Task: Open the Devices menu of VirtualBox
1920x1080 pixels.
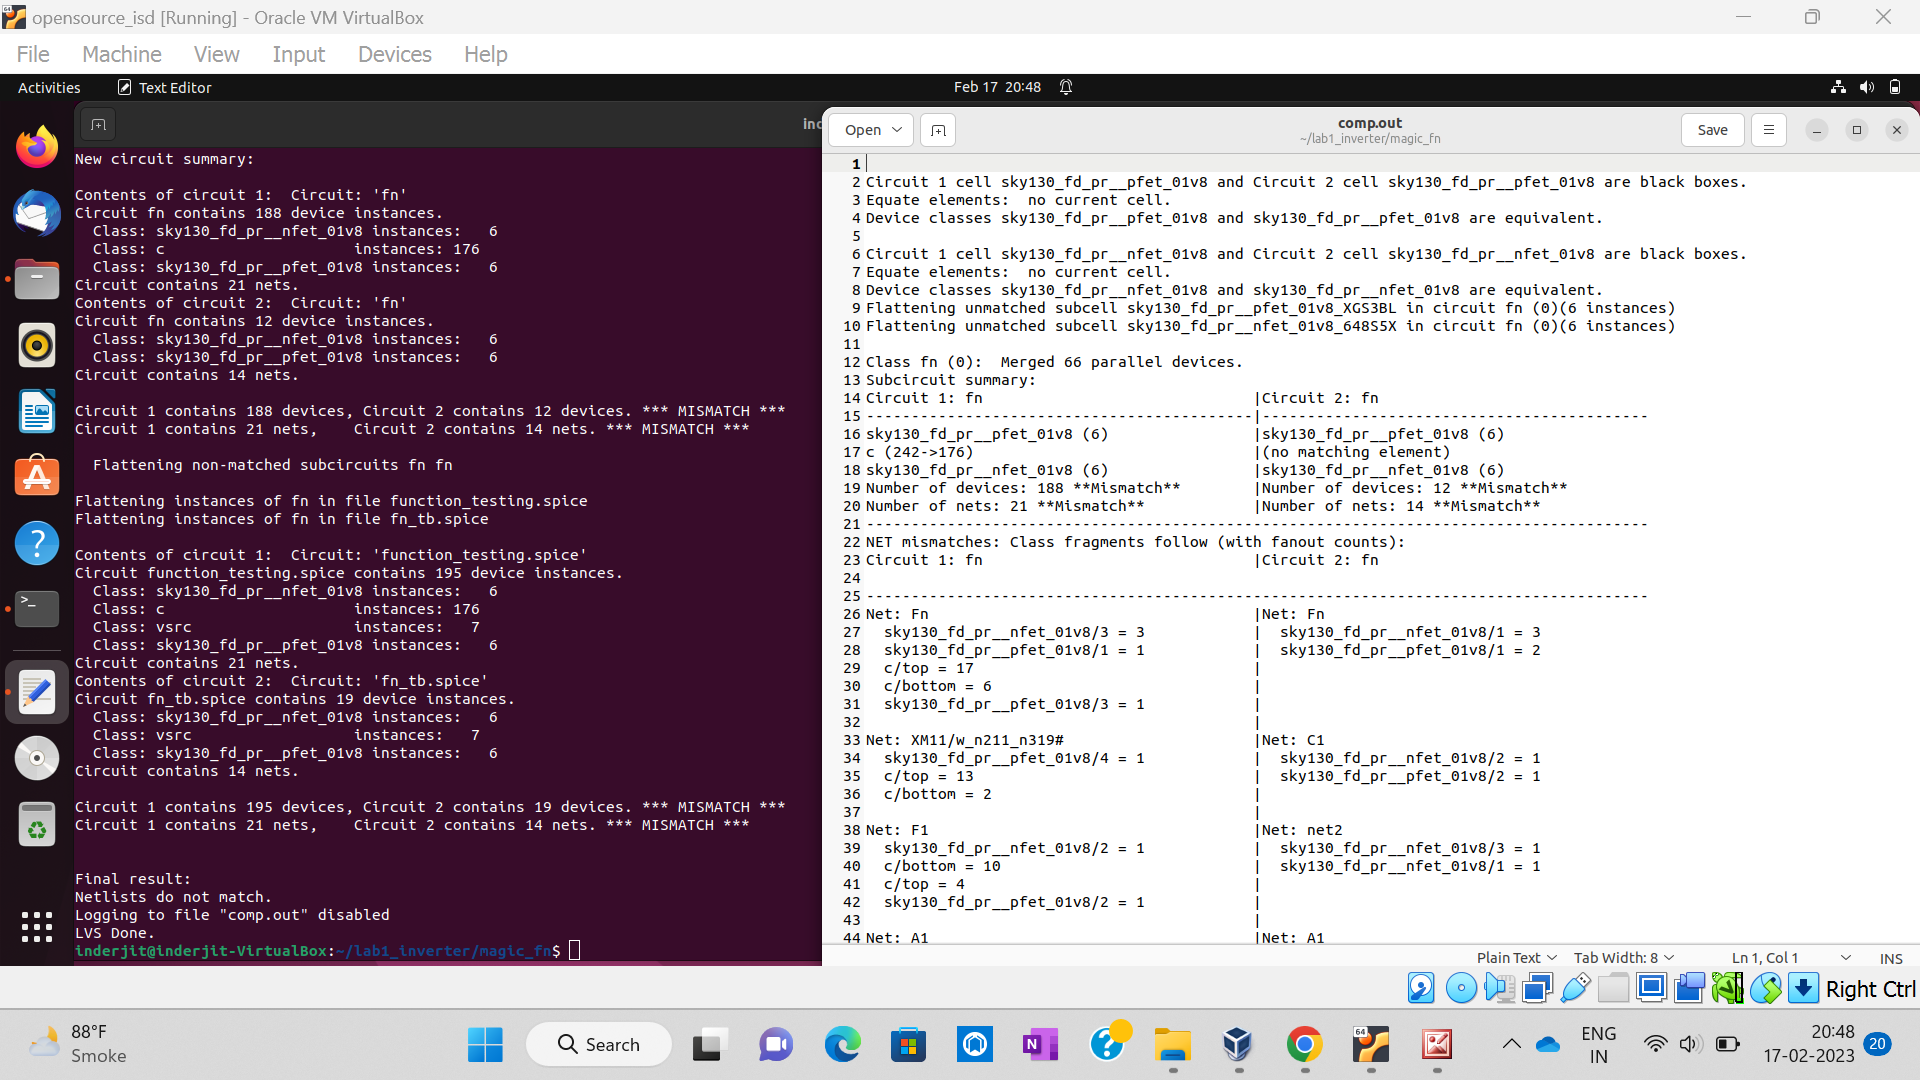Action: coord(394,54)
